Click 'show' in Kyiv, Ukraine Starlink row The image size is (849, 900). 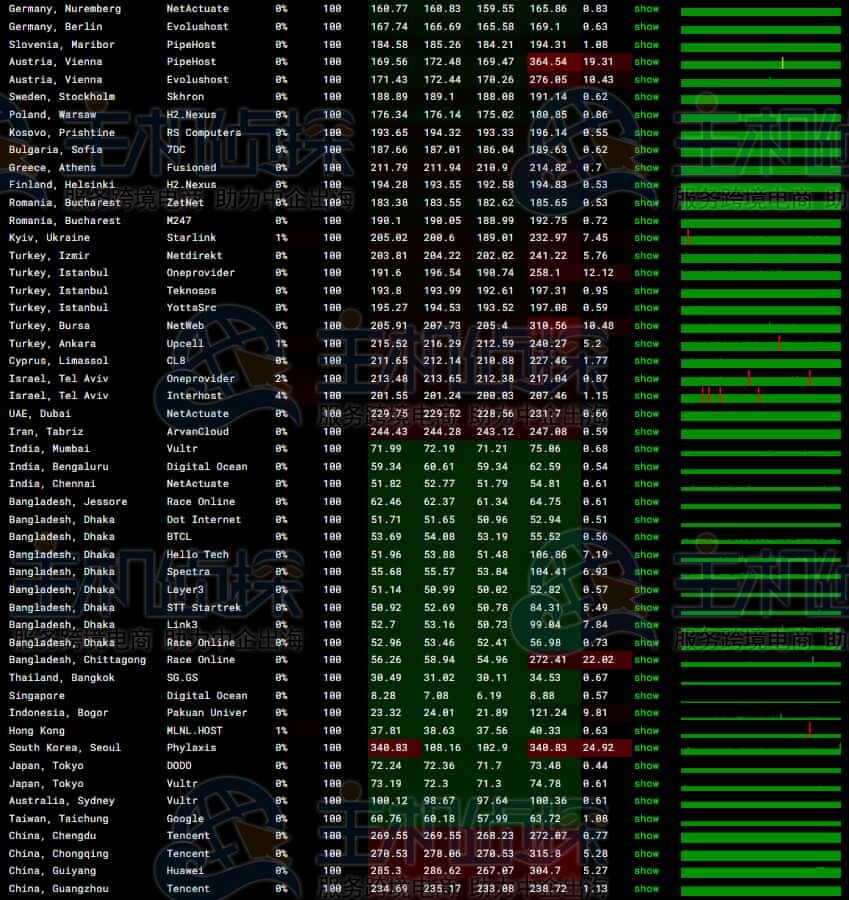click(x=646, y=238)
